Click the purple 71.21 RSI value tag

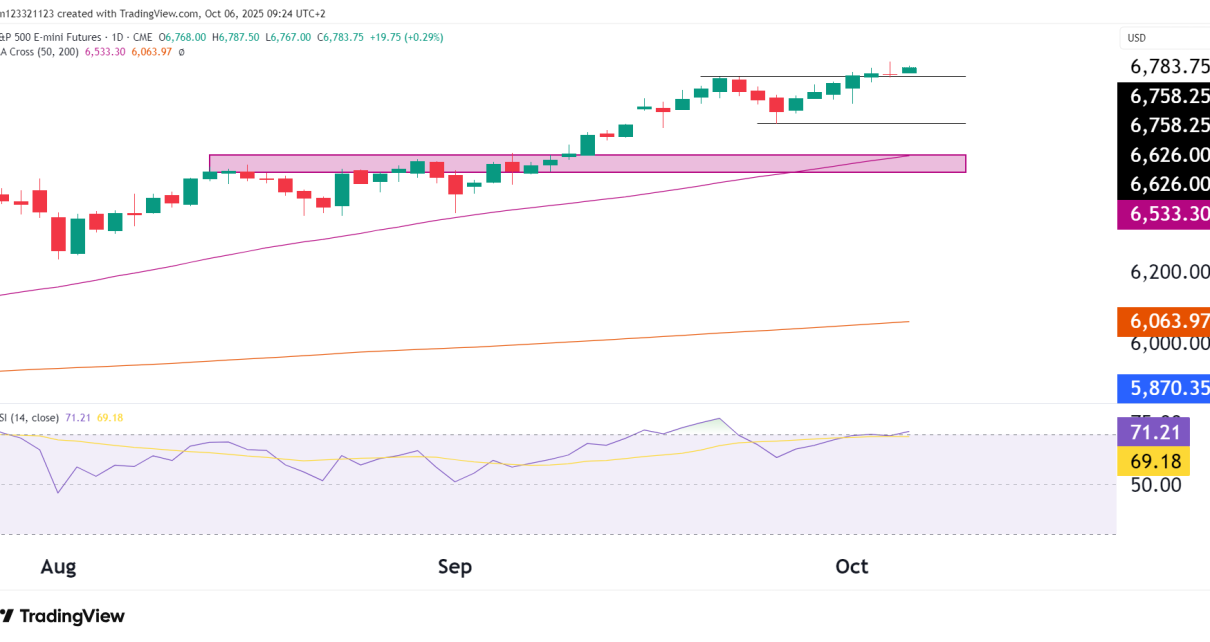click(1153, 433)
